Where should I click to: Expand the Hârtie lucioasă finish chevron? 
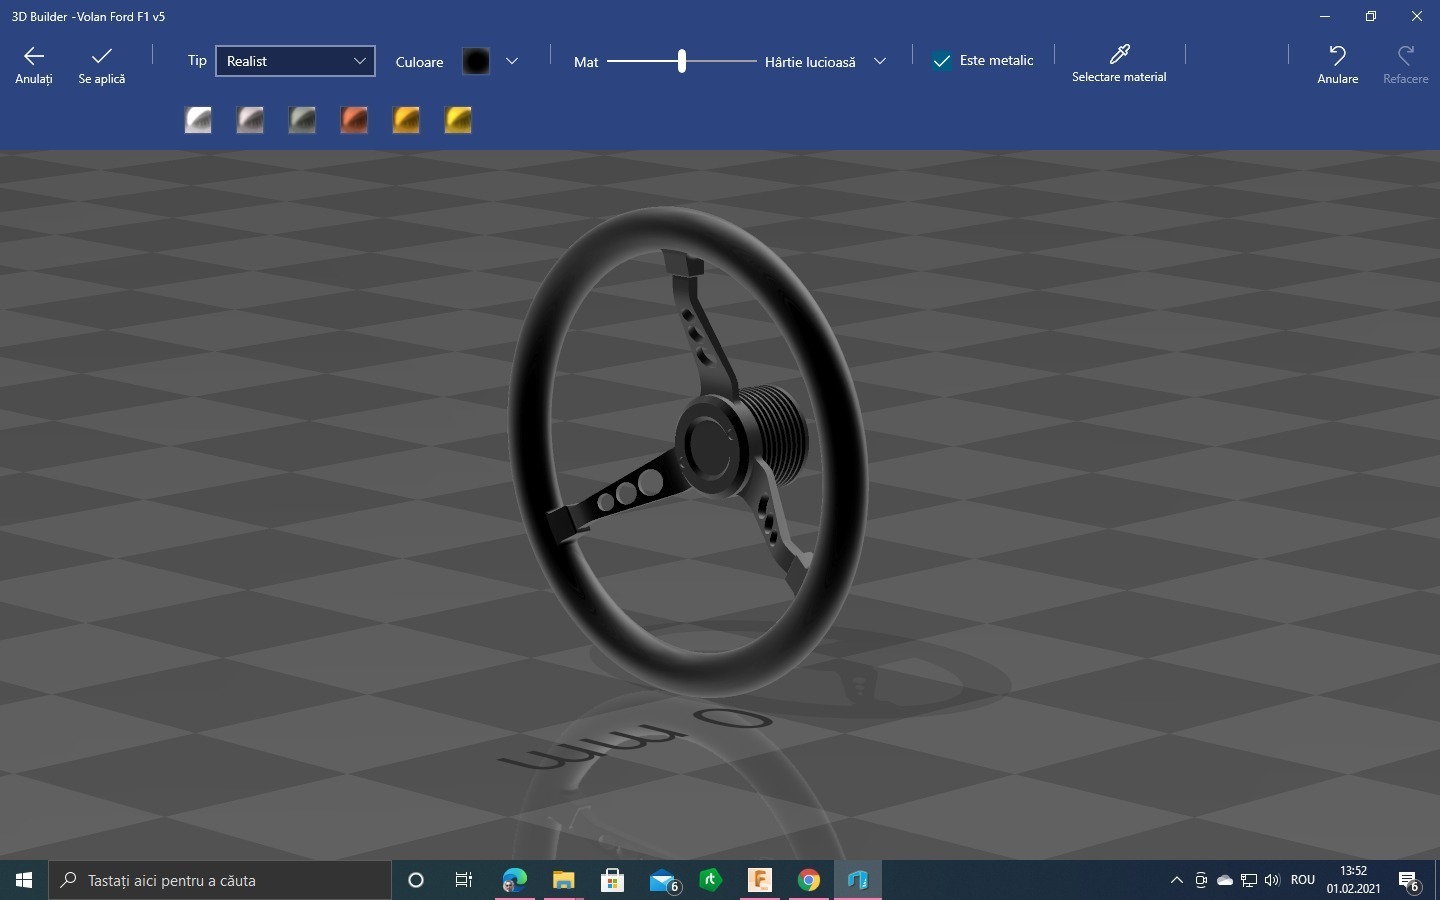click(880, 61)
